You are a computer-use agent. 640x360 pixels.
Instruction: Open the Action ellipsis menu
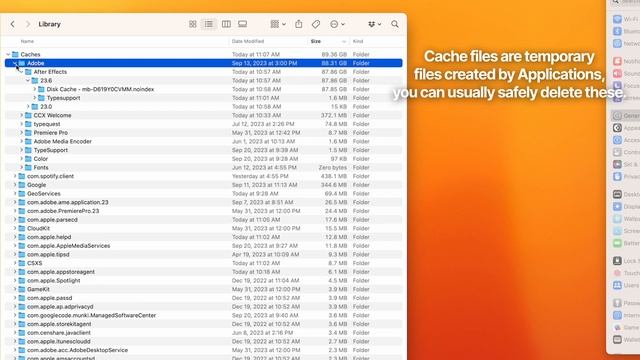[337, 24]
